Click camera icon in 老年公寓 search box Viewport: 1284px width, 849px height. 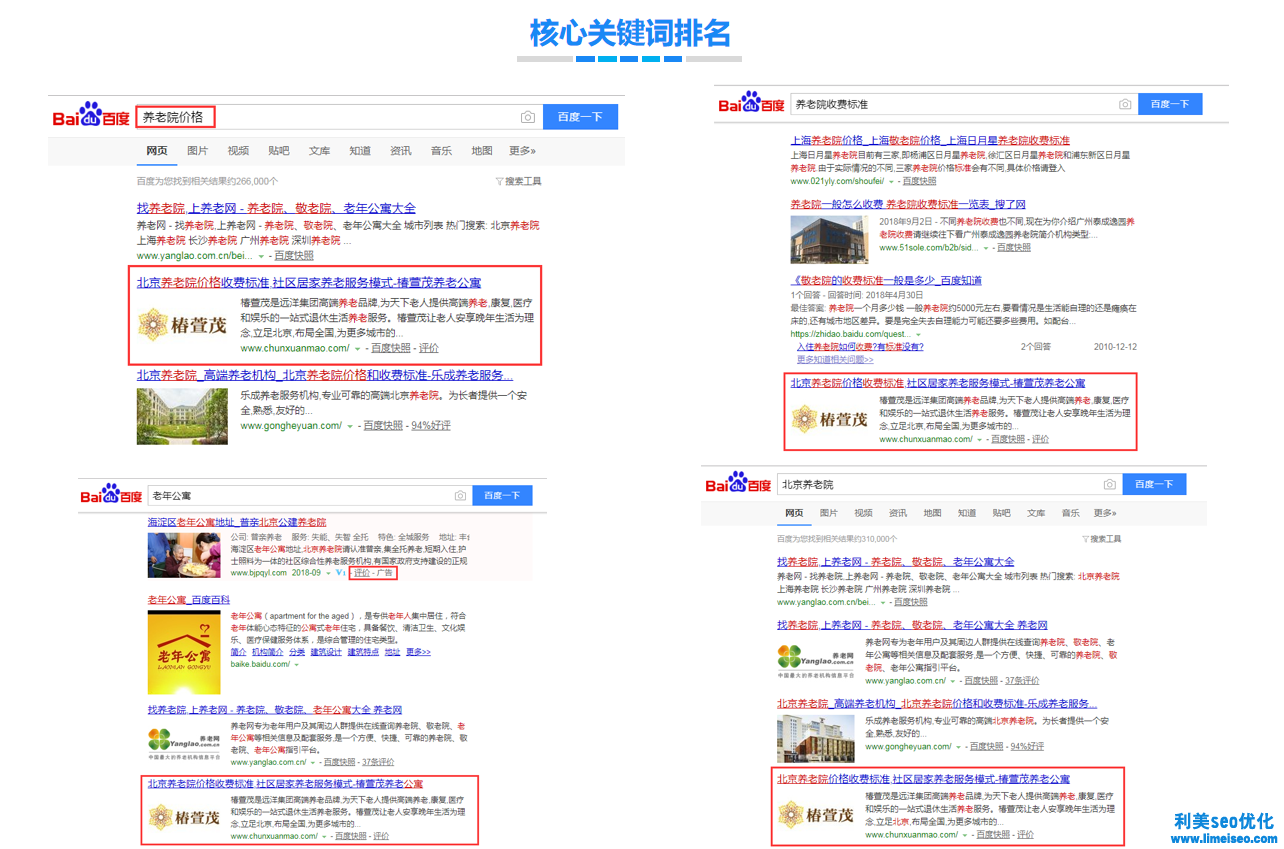click(460, 496)
